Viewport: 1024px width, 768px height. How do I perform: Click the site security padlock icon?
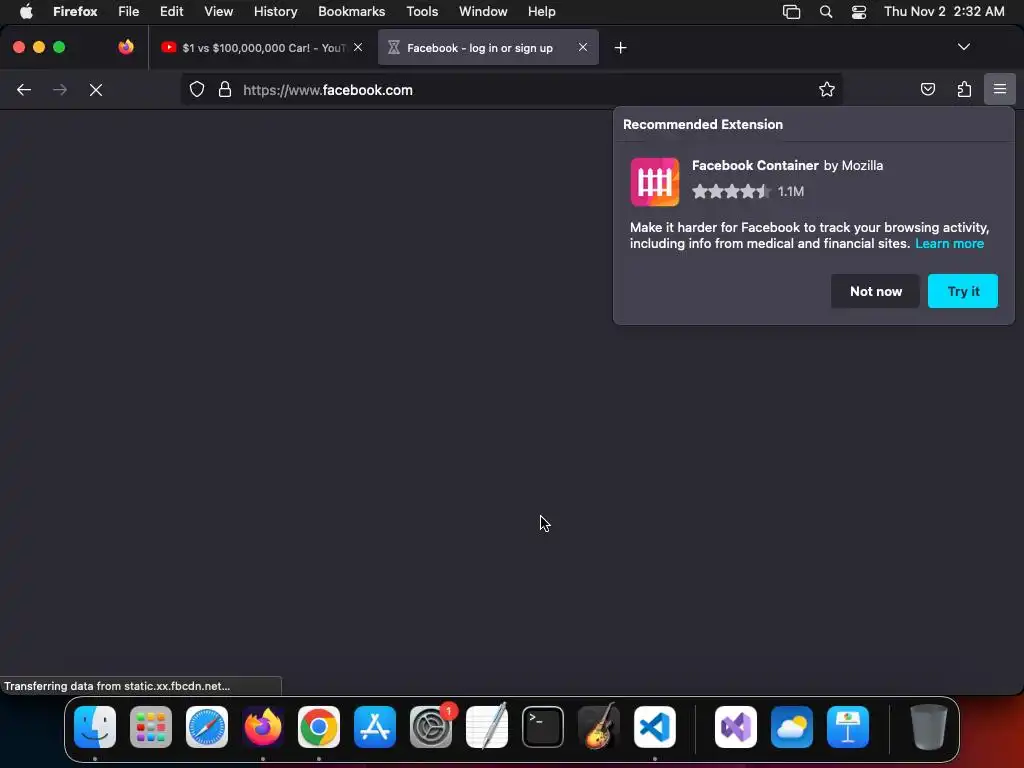[225, 89]
